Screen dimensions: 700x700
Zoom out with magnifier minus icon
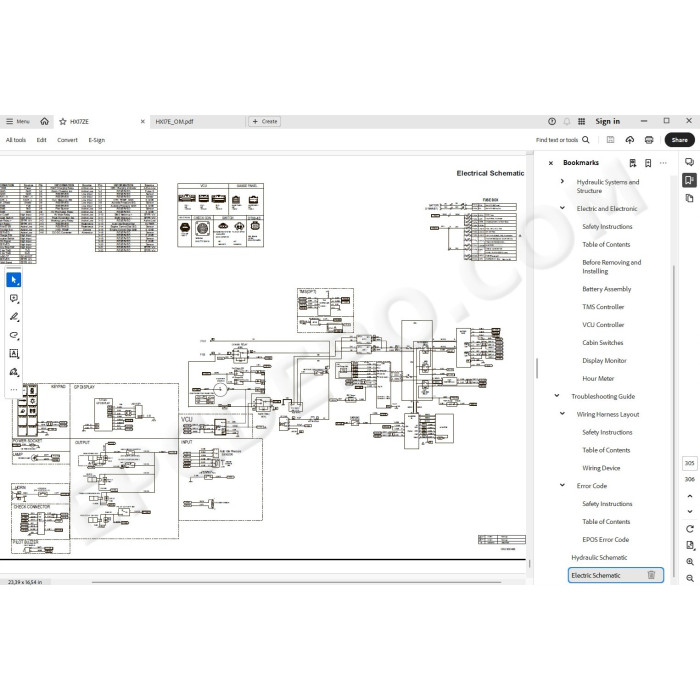point(690,578)
